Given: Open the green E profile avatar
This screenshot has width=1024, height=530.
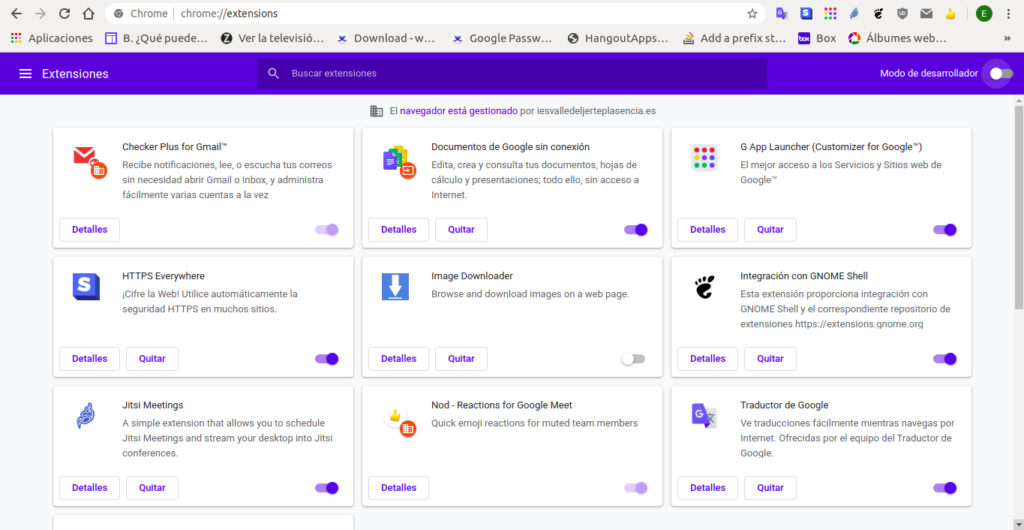Looking at the screenshot, I should (984, 13).
